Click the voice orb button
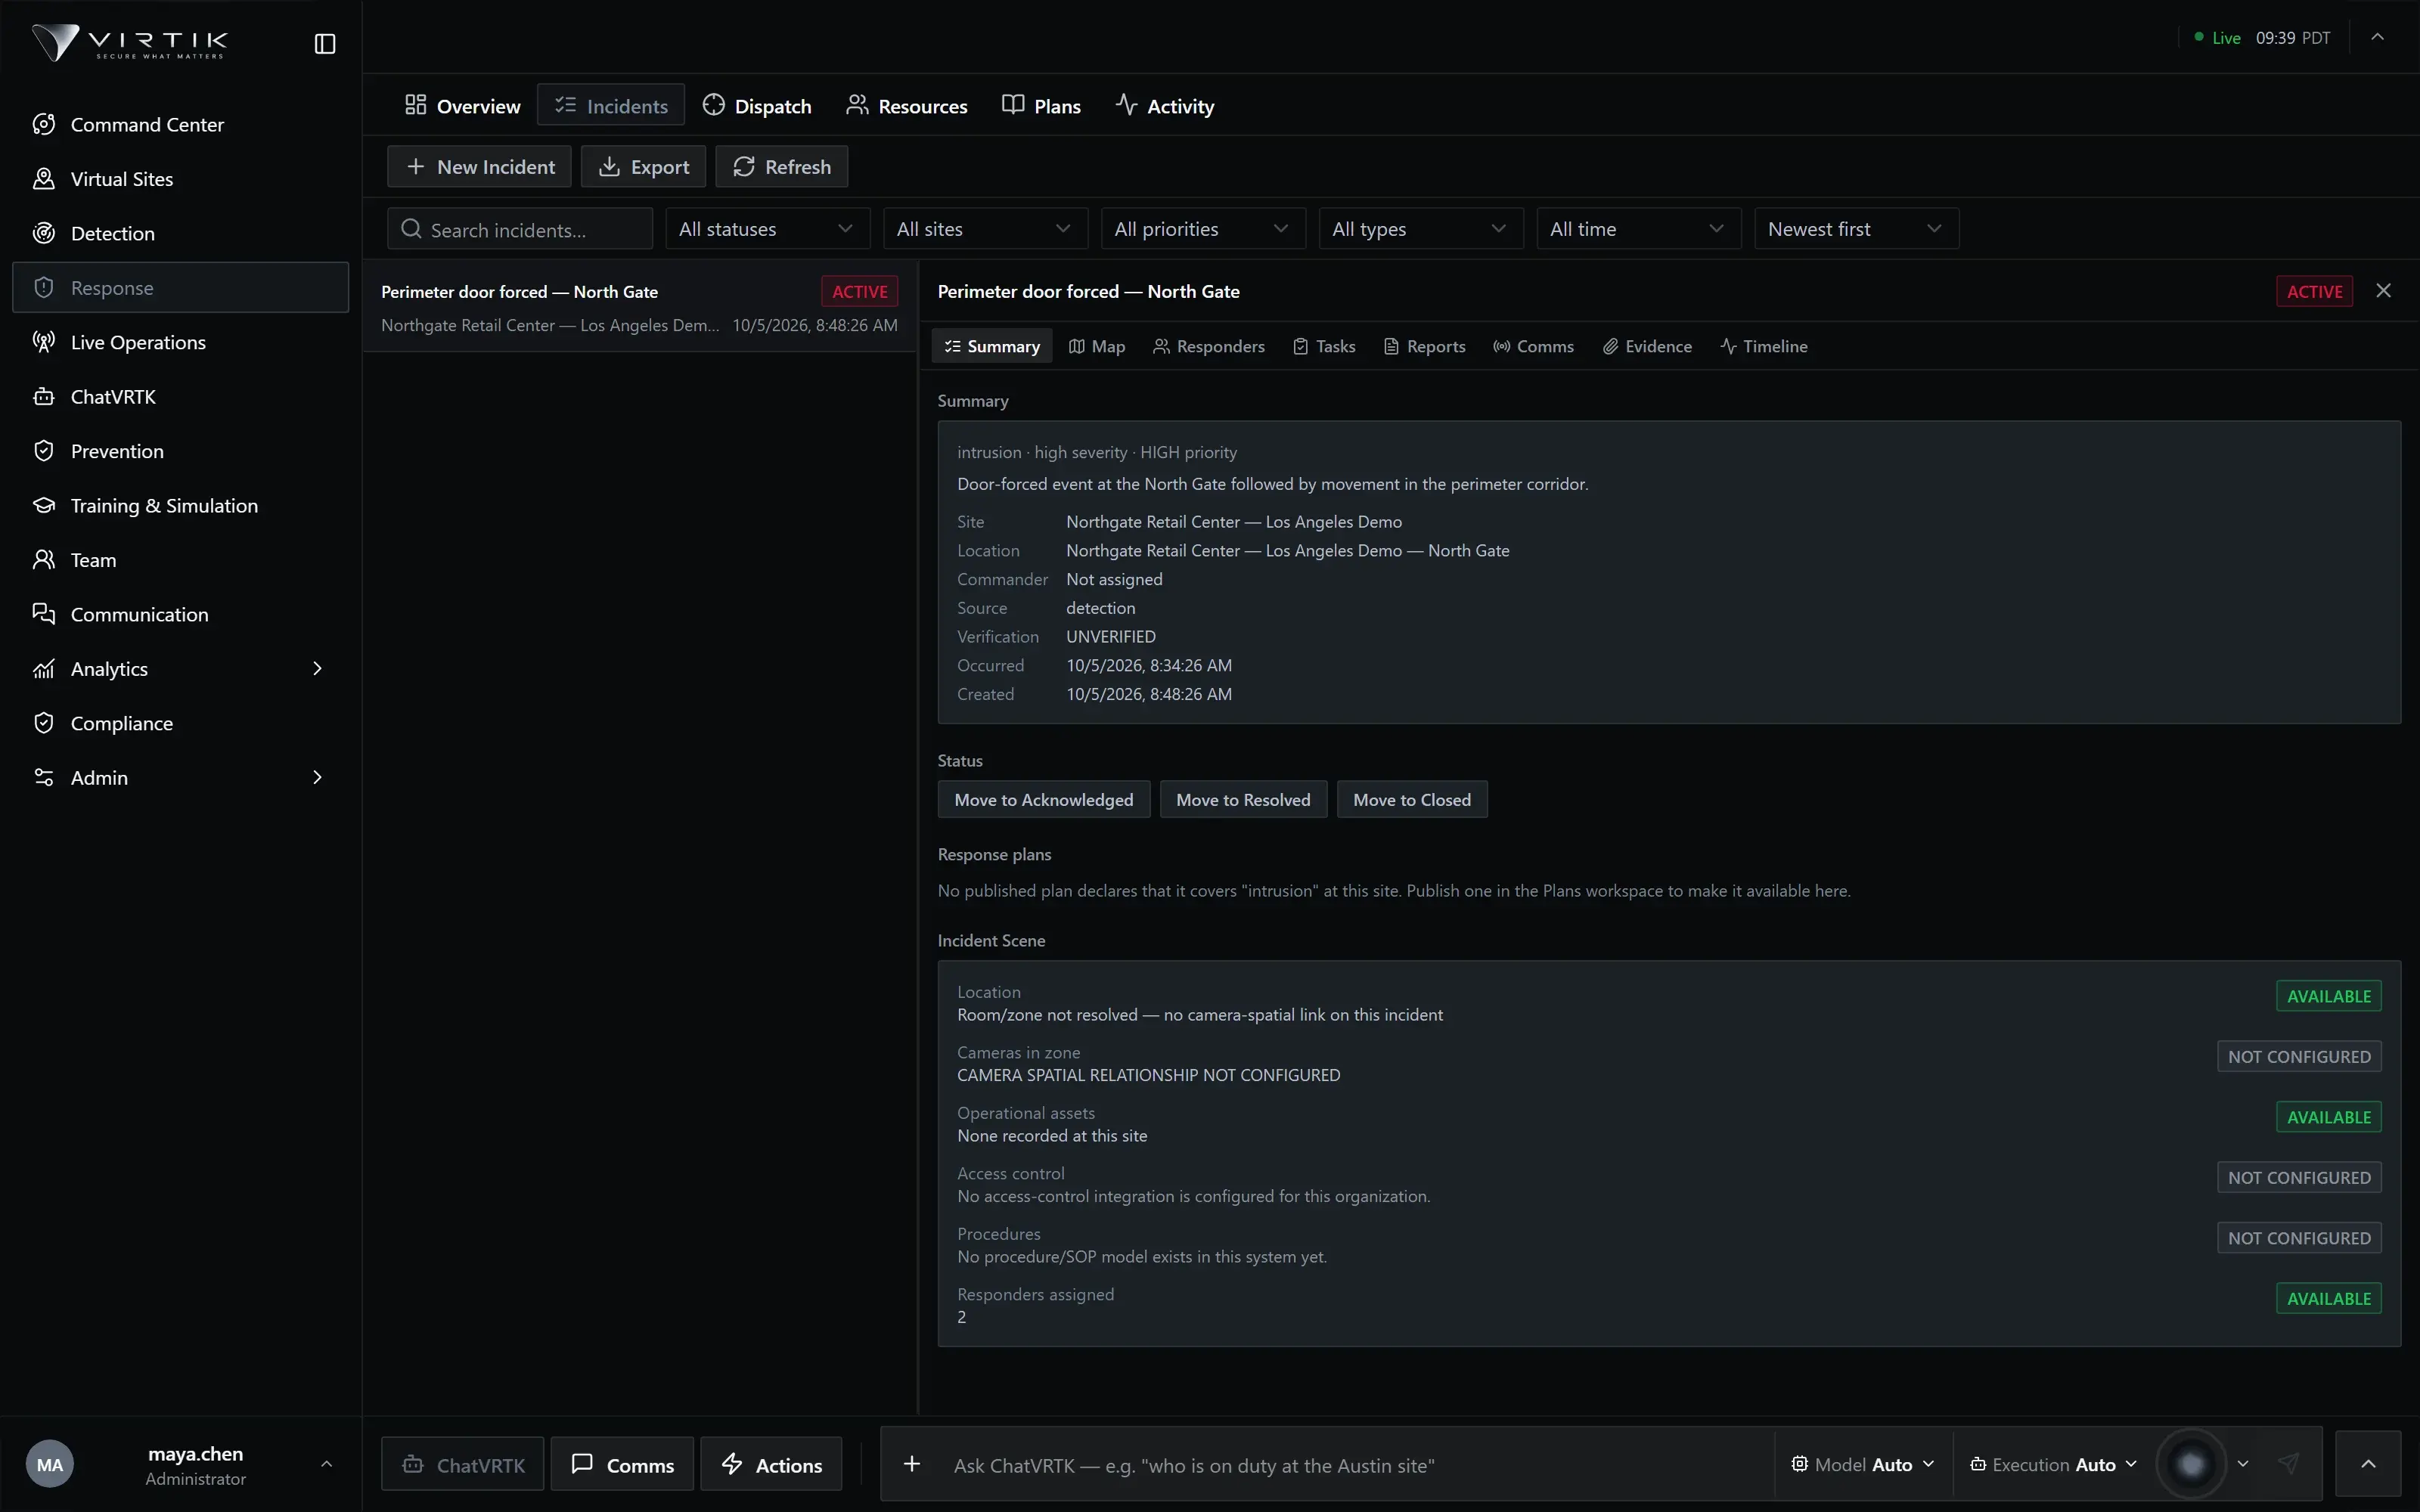2420x1512 pixels. tap(2191, 1465)
